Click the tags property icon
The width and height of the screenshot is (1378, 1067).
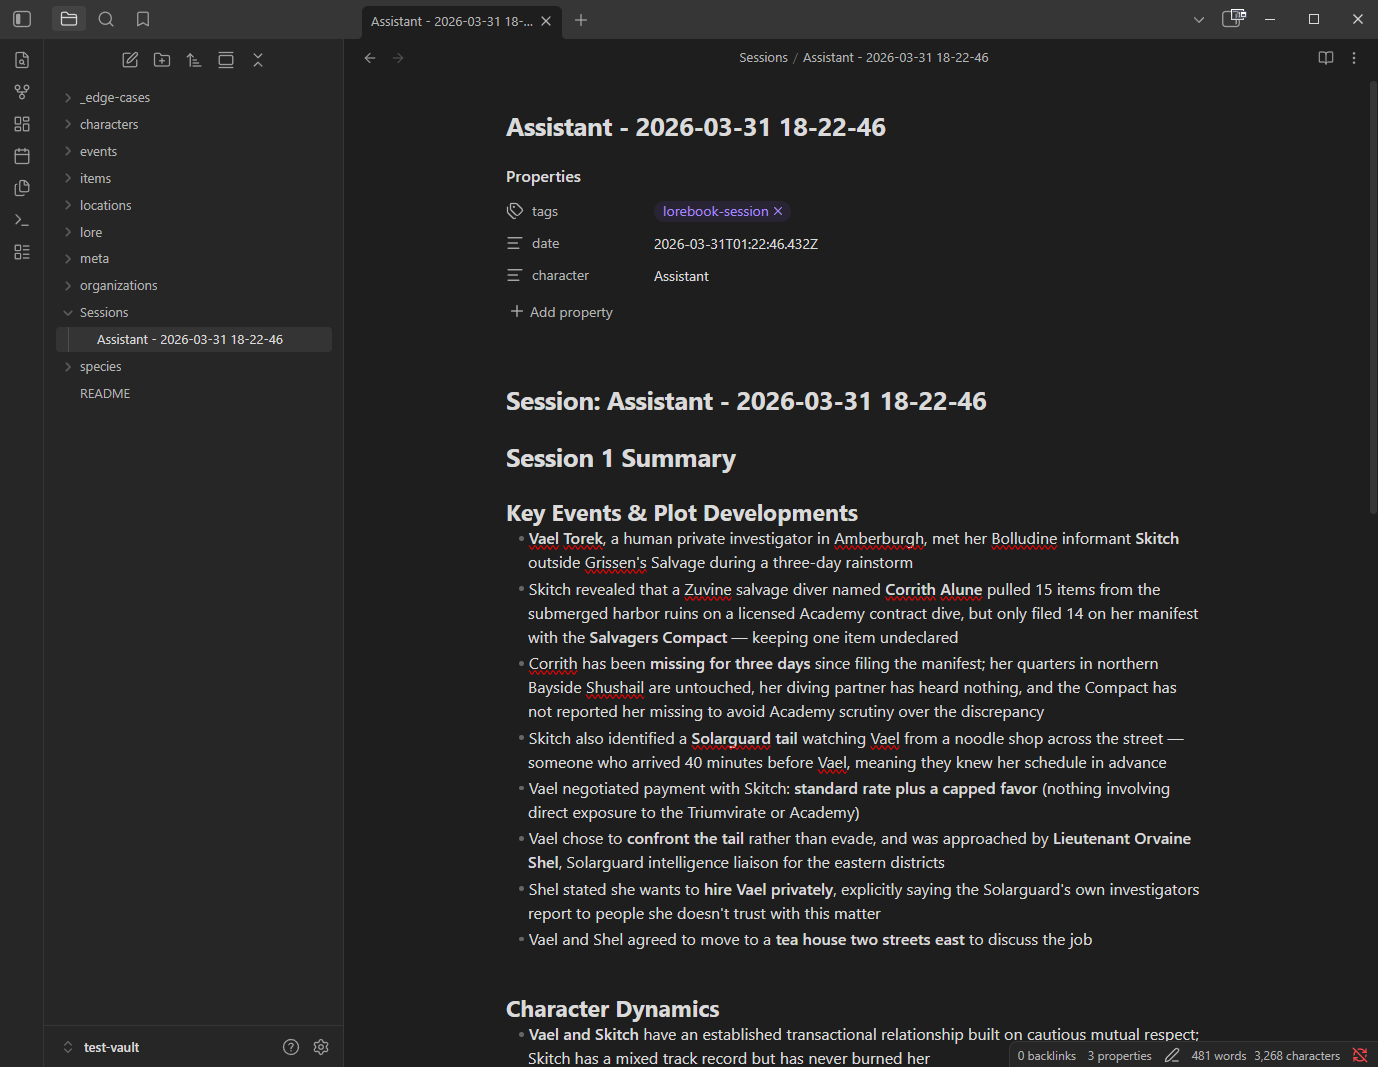[515, 211]
